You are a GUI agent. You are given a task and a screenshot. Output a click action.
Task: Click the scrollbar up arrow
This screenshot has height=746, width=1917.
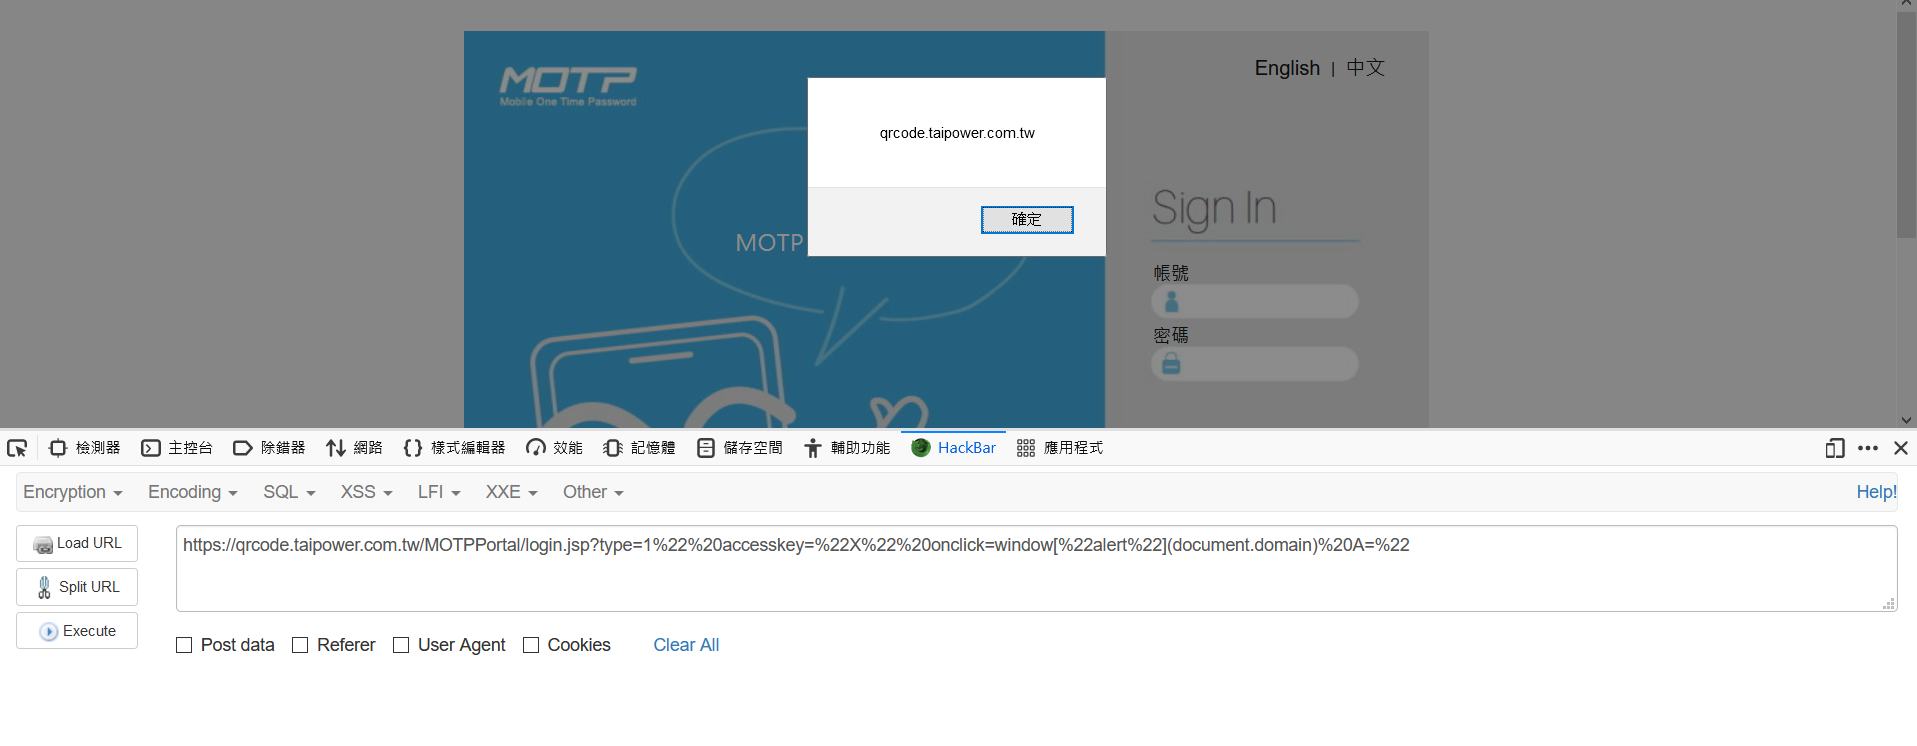coord(1906,5)
